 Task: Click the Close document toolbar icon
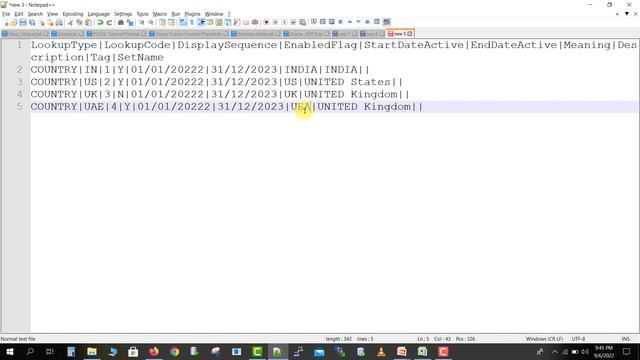tap(41, 22)
